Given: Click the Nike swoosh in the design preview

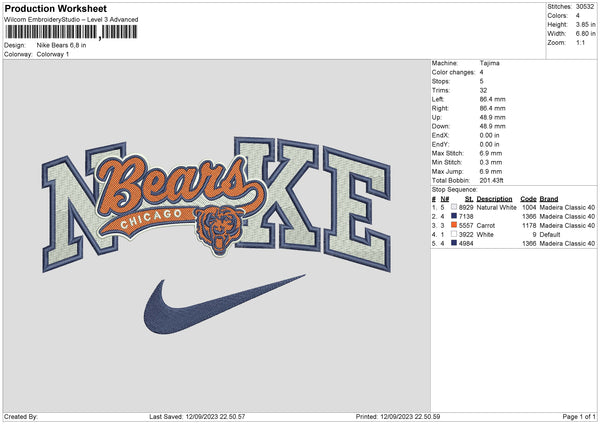Looking at the screenshot, I should [224, 304].
